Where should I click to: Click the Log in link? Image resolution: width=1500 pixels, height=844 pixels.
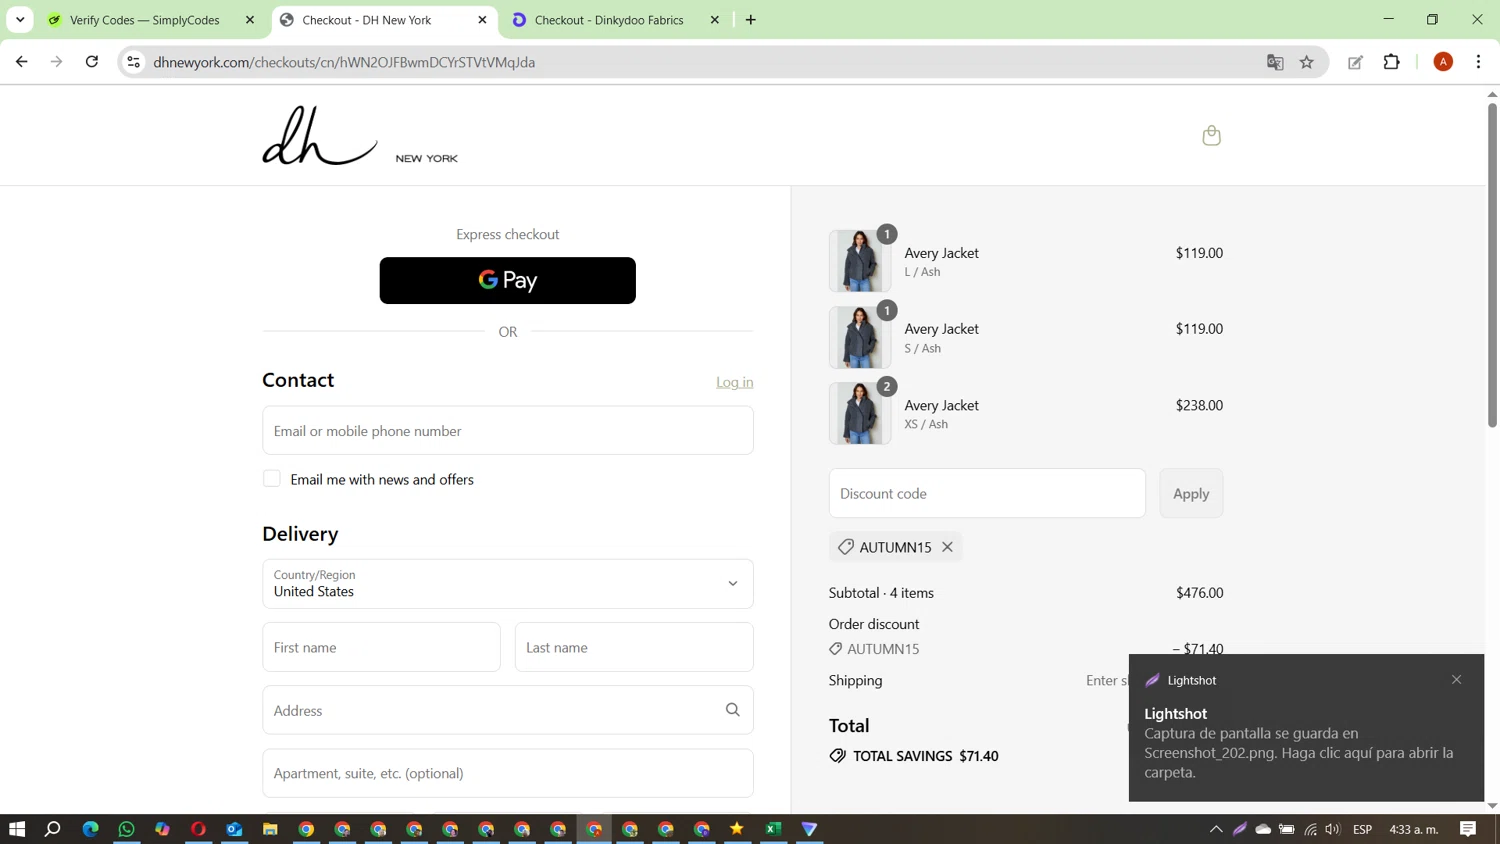pos(735,382)
